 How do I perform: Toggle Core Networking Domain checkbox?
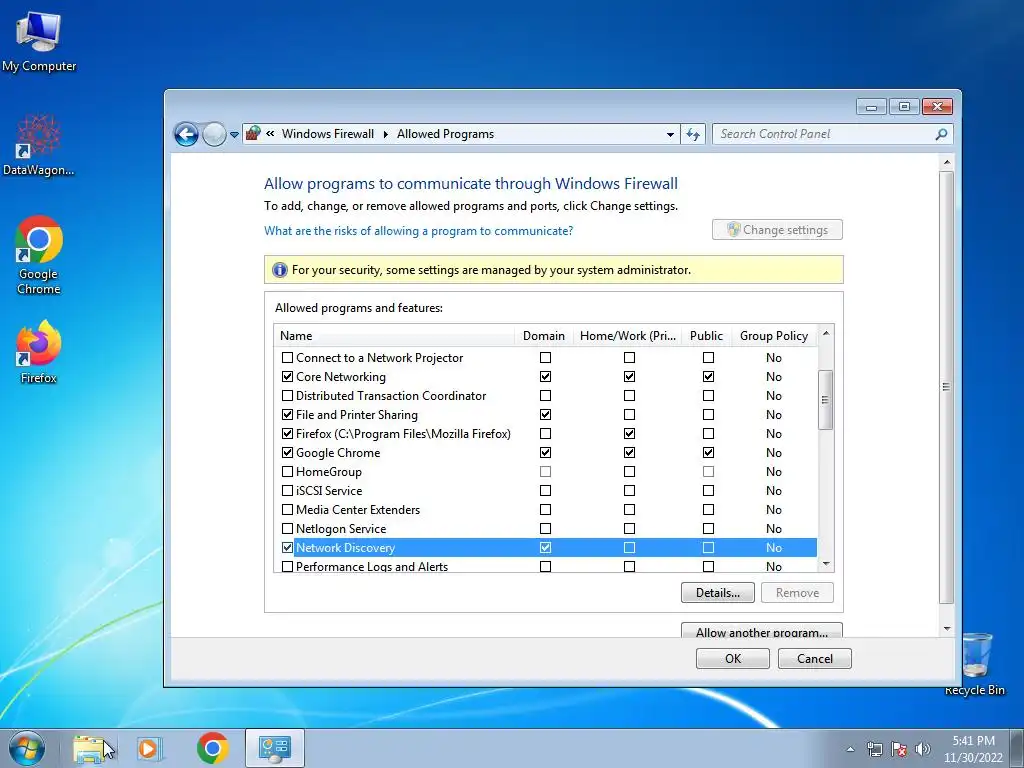pos(545,377)
